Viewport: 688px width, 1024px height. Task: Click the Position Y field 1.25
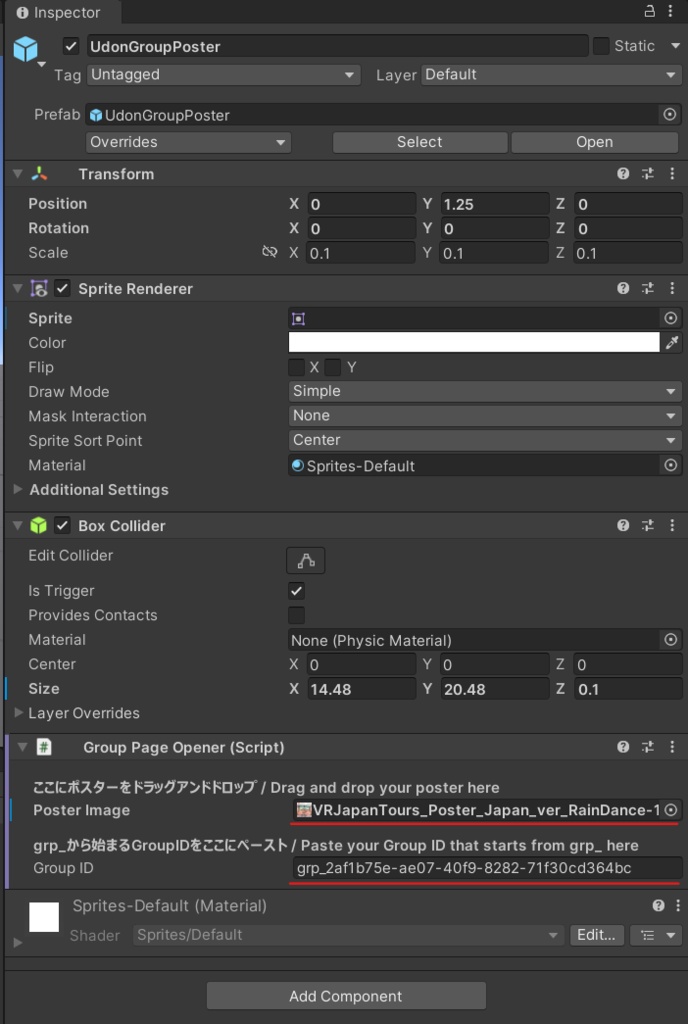[494, 204]
